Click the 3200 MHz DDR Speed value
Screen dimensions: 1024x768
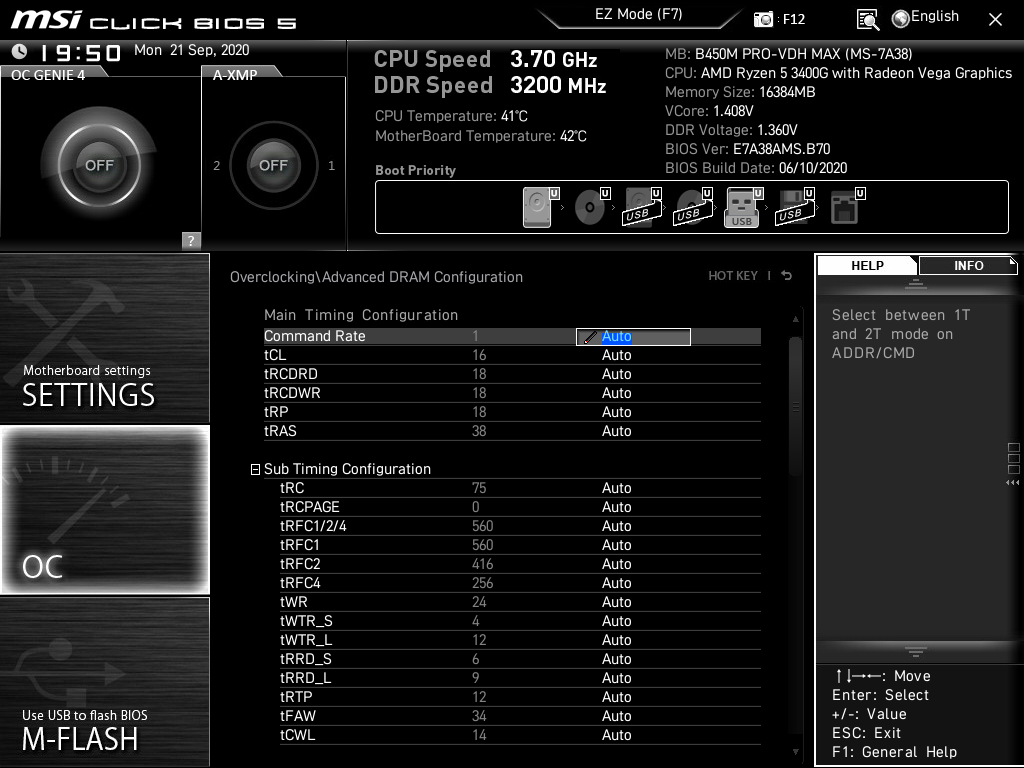click(x=558, y=86)
